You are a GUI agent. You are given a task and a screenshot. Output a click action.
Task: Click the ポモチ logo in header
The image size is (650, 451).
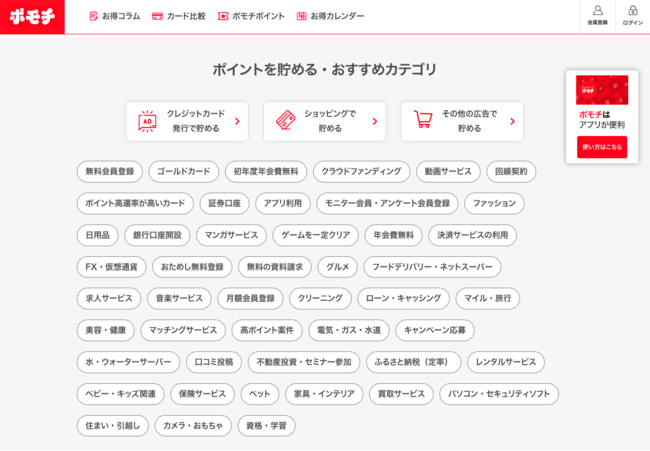coord(32,17)
